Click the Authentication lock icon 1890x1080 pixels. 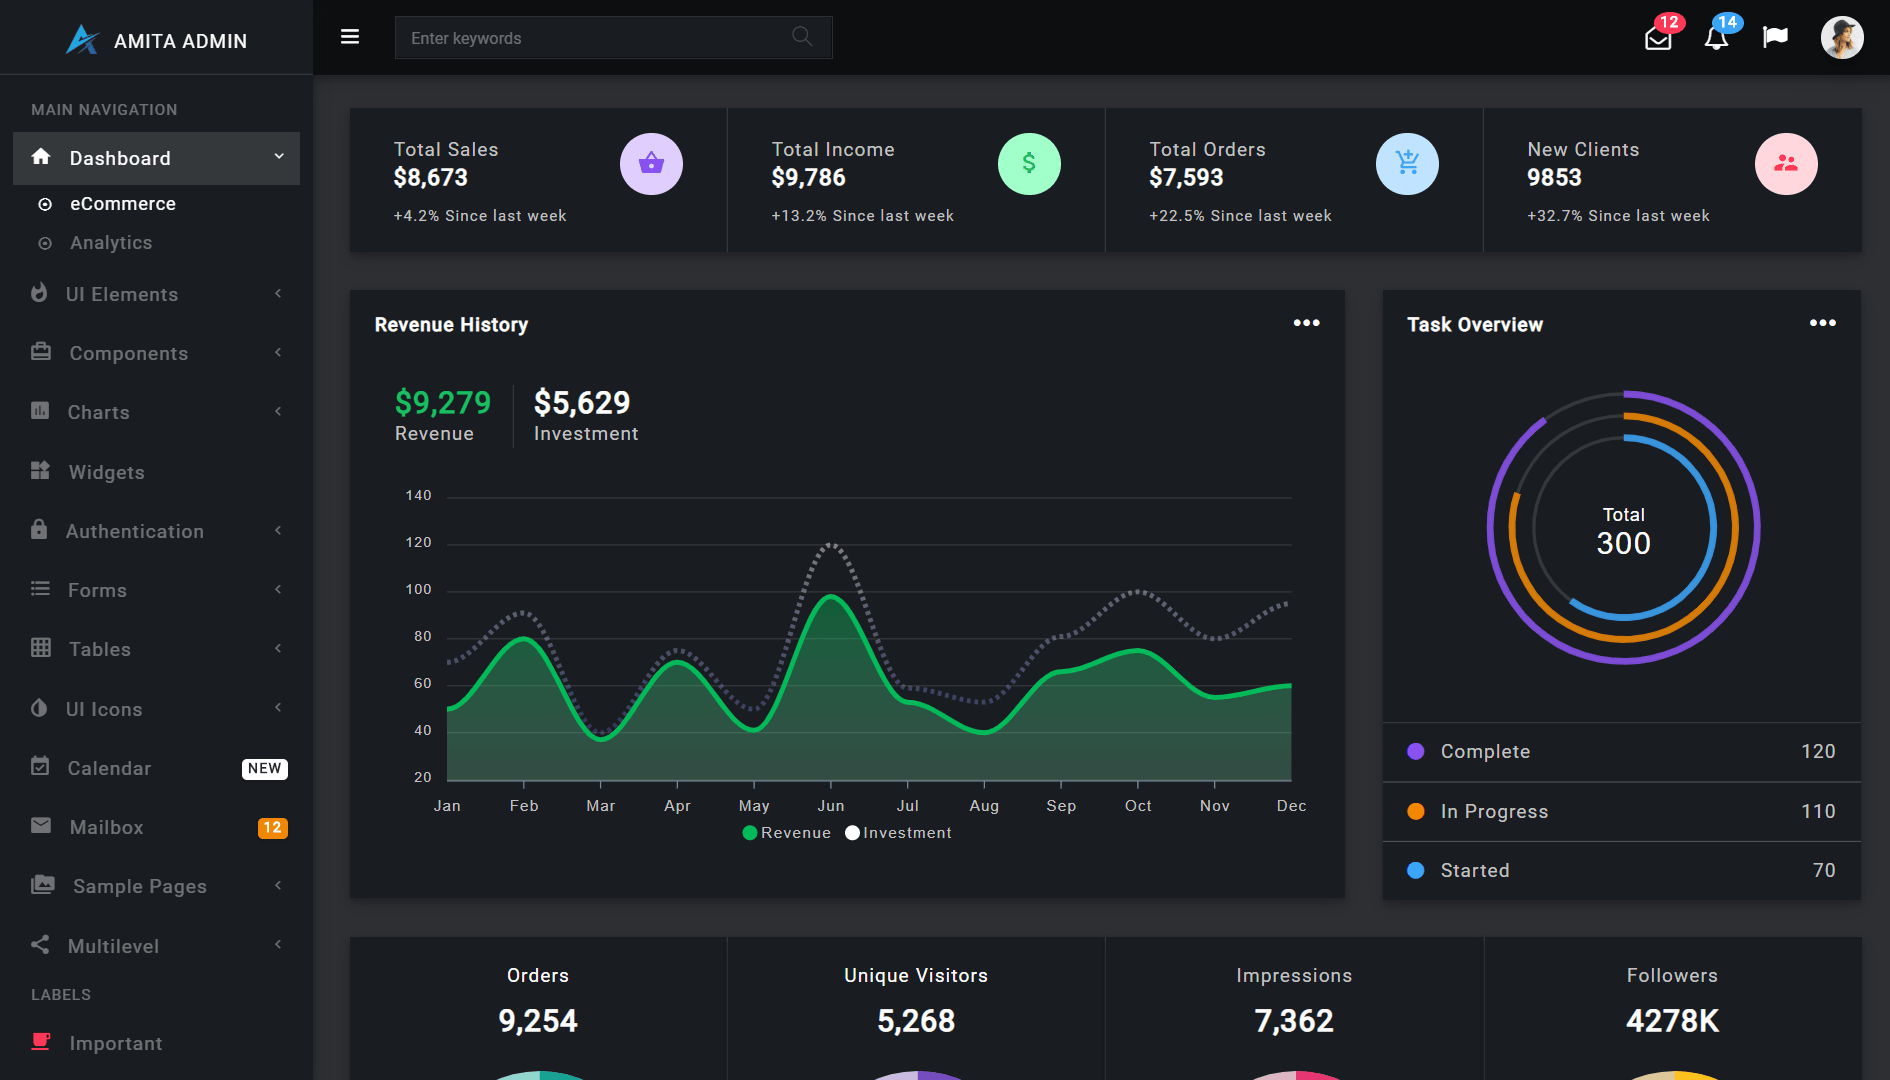pos(39,529)
